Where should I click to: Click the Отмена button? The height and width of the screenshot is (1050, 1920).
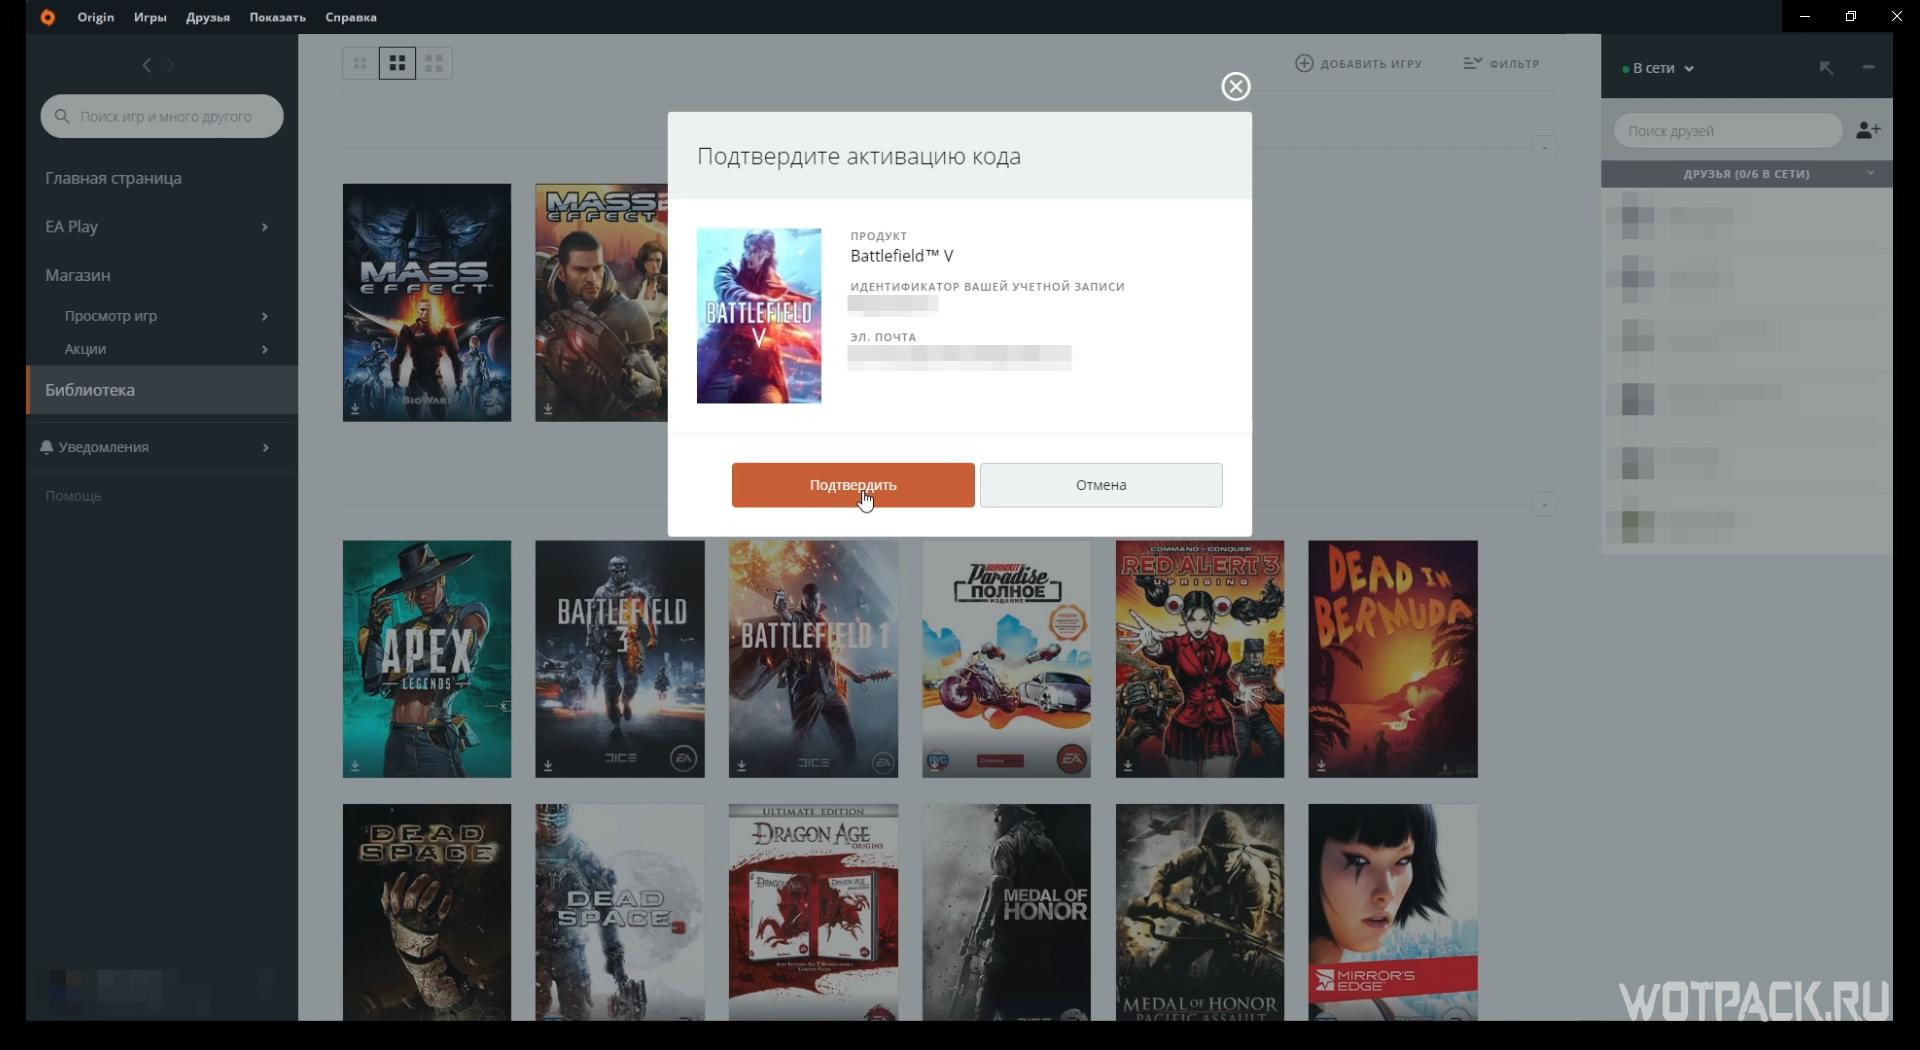point(1100,485)
